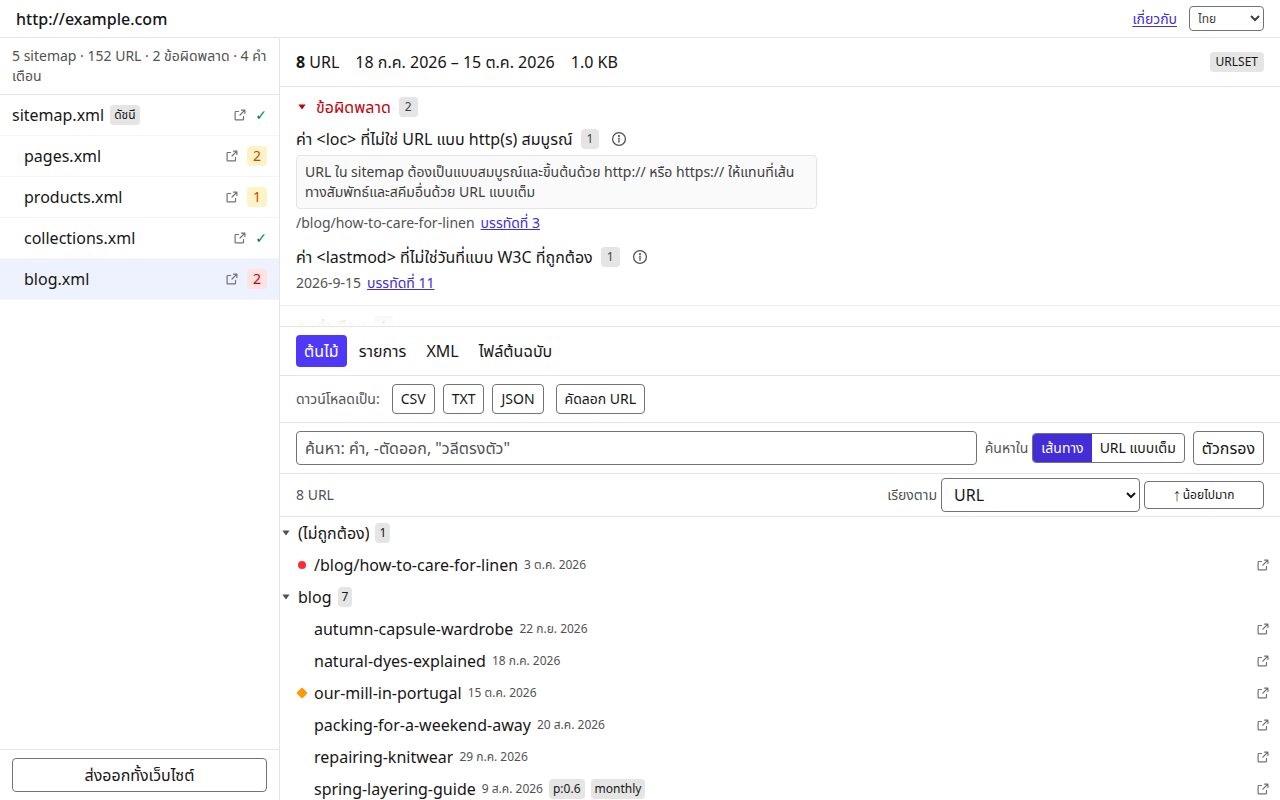Open natural-dyes-explained external link icon
The height and width of the screenshot is (800, 1280).
pos(1262,661)
